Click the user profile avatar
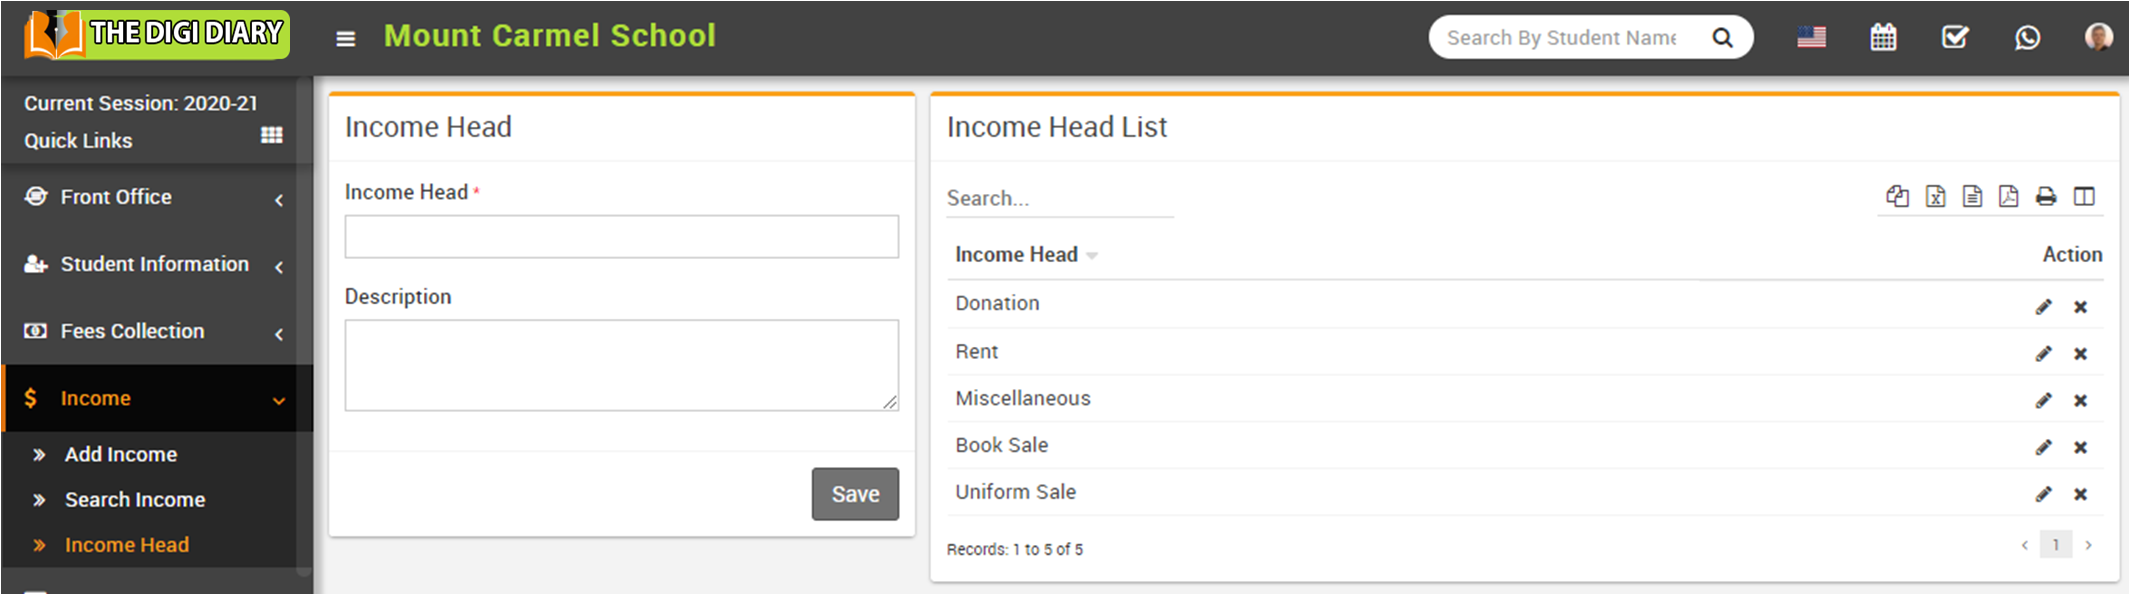 2098,37
